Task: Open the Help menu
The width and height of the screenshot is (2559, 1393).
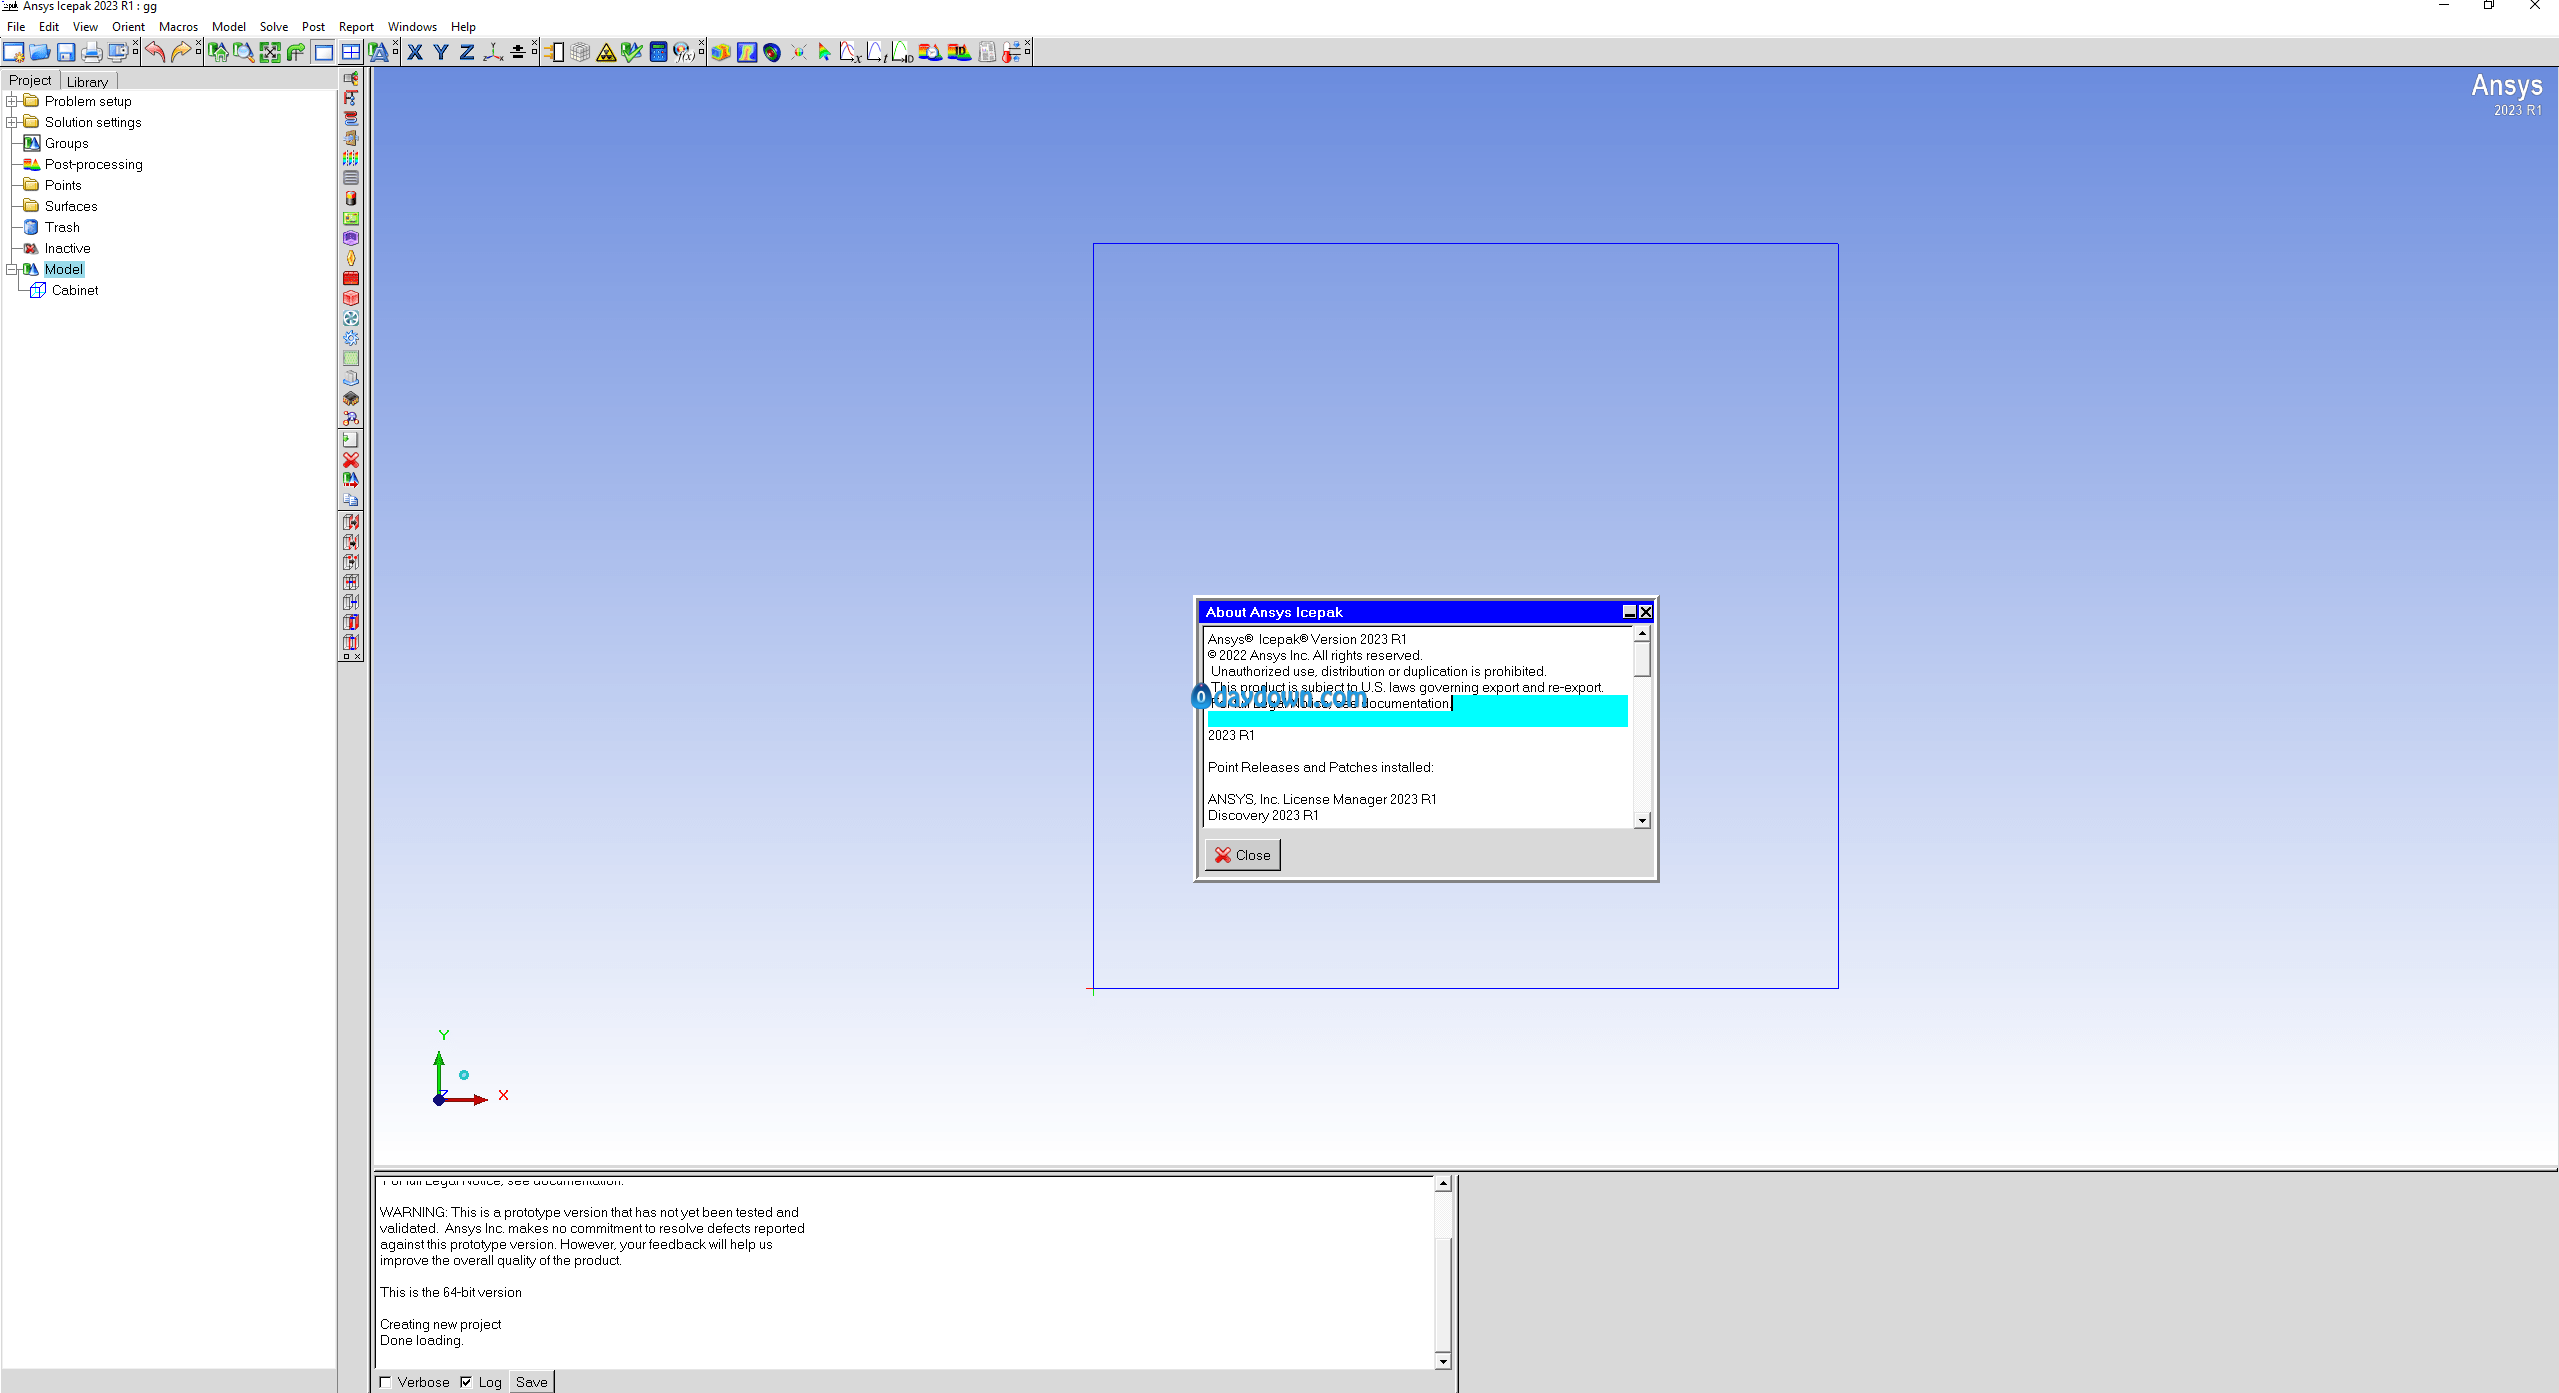Action: tap(463, 27)
